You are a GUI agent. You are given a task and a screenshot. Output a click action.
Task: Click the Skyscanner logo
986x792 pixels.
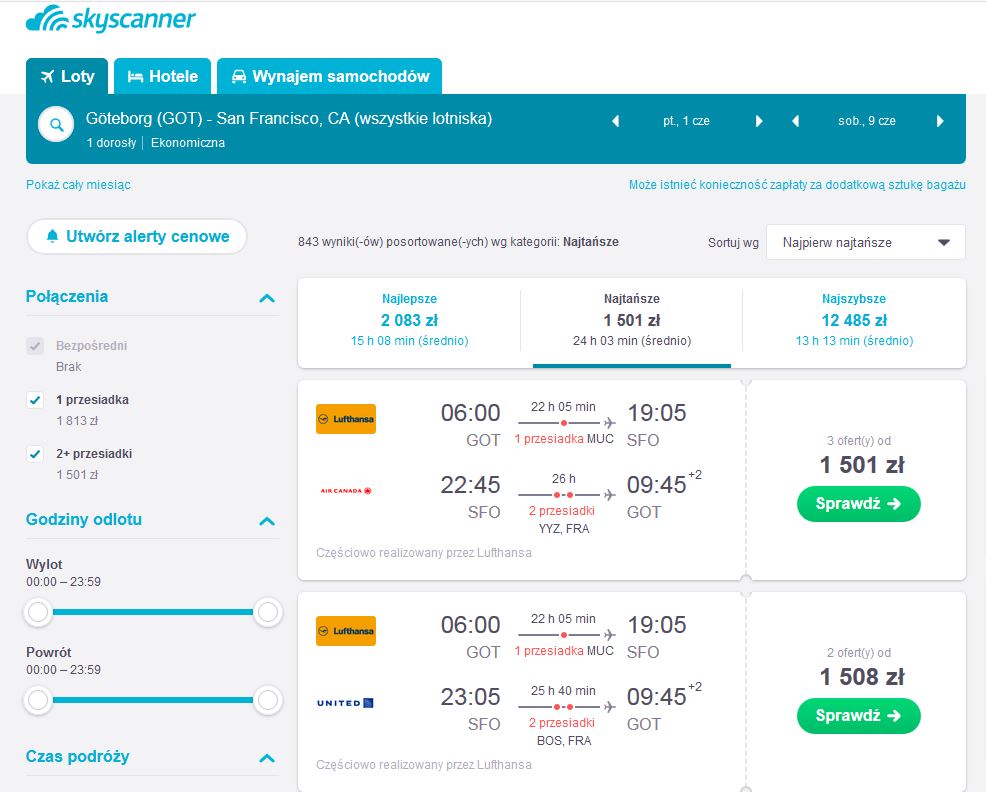pos(111,19)
